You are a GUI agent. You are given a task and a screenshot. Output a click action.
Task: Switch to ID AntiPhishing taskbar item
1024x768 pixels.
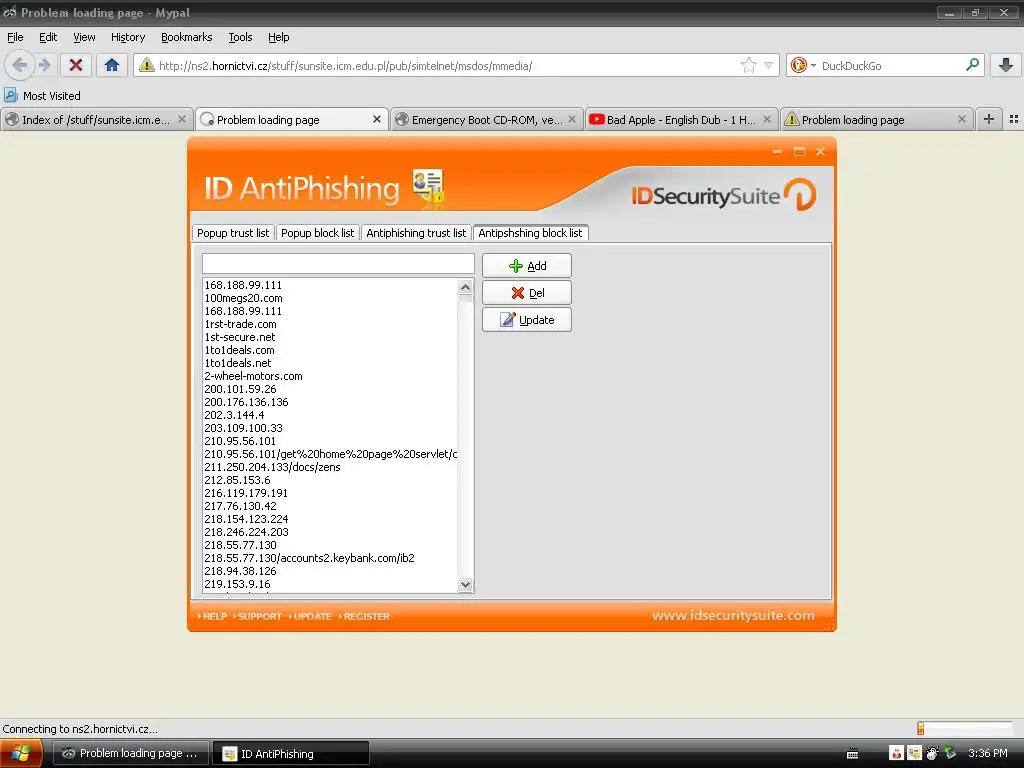click(291, 753)
